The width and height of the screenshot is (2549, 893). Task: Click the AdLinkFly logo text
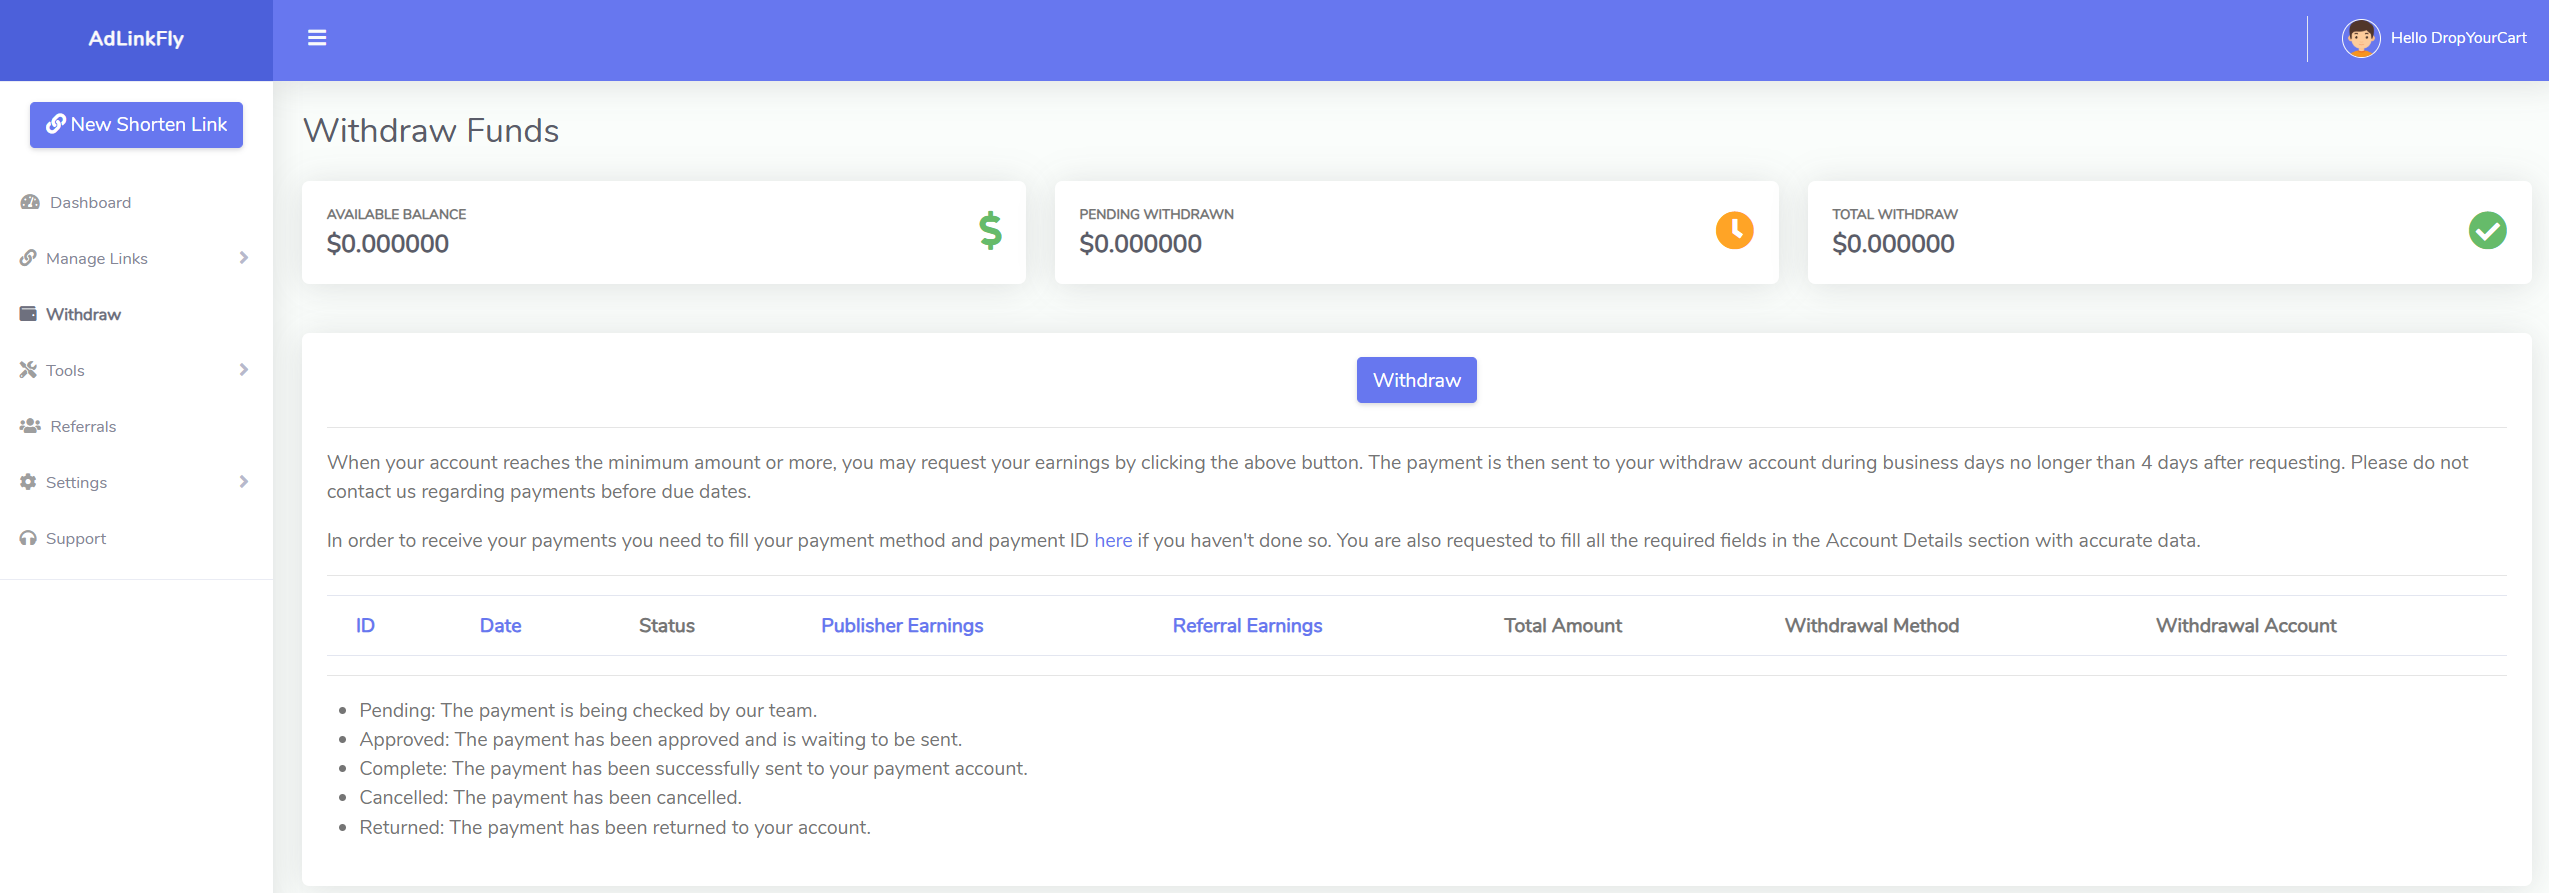pos(136,39)
